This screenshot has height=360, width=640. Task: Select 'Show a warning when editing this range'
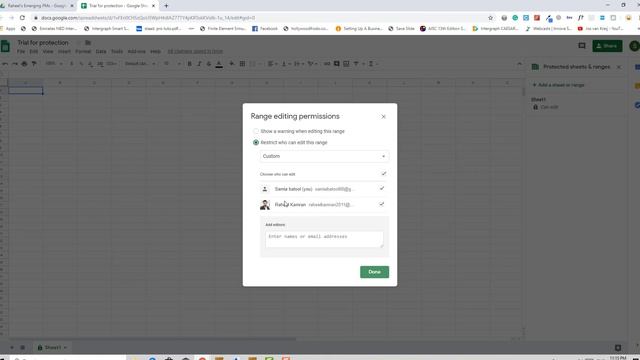click(256, 131)
